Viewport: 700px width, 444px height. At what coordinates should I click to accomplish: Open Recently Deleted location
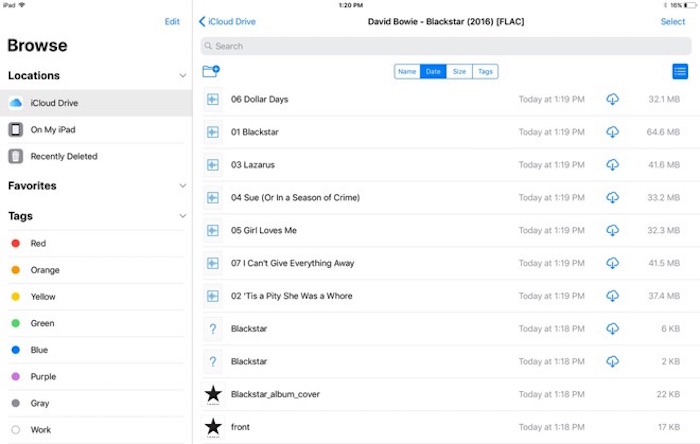click(x=96, y=156)
